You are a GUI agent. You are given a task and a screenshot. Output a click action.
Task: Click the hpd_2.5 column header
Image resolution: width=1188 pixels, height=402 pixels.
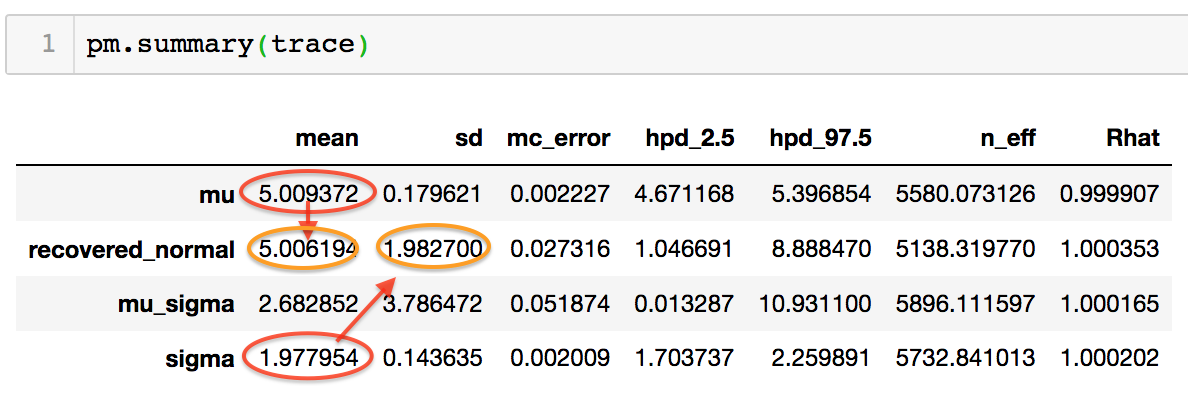(x=690, y=139)
